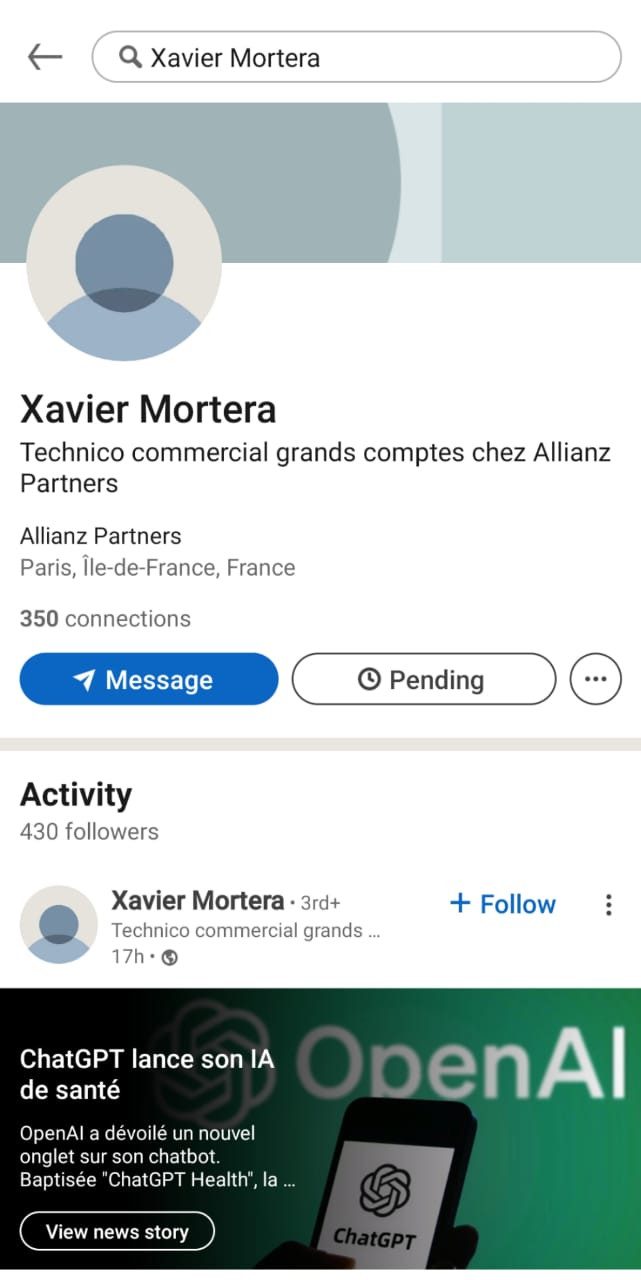Tap the Allianz Partners company line
641x1280 pixels.
point(101,536)
